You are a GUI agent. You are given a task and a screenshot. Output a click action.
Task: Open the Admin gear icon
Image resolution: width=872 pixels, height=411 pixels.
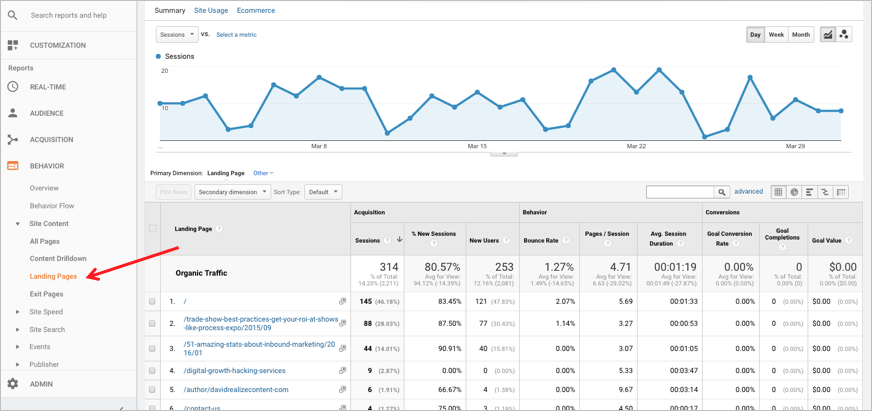coord(13,384)
